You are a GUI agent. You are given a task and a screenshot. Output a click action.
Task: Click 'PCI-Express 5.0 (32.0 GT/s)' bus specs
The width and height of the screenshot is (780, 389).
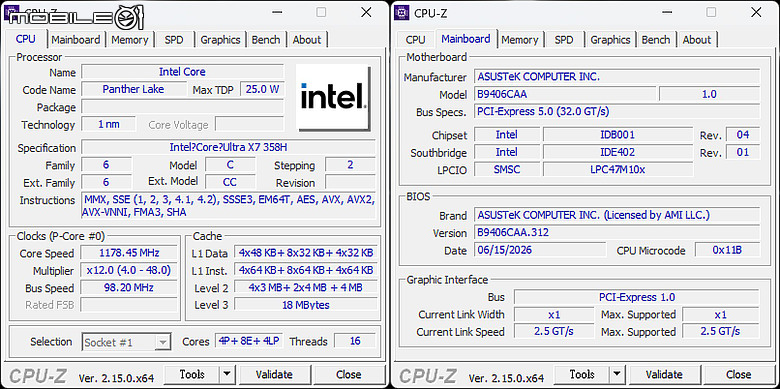(617, 111)
